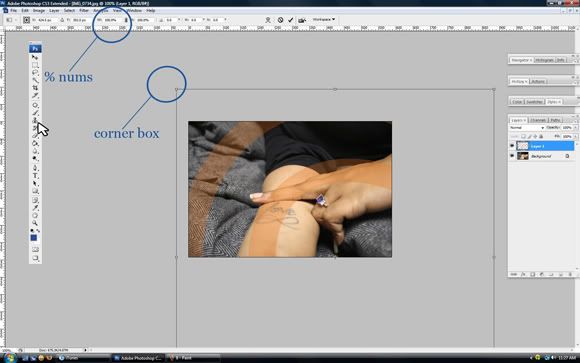Open the Workspace dropdown
The image size is (580, 363).
324,19
